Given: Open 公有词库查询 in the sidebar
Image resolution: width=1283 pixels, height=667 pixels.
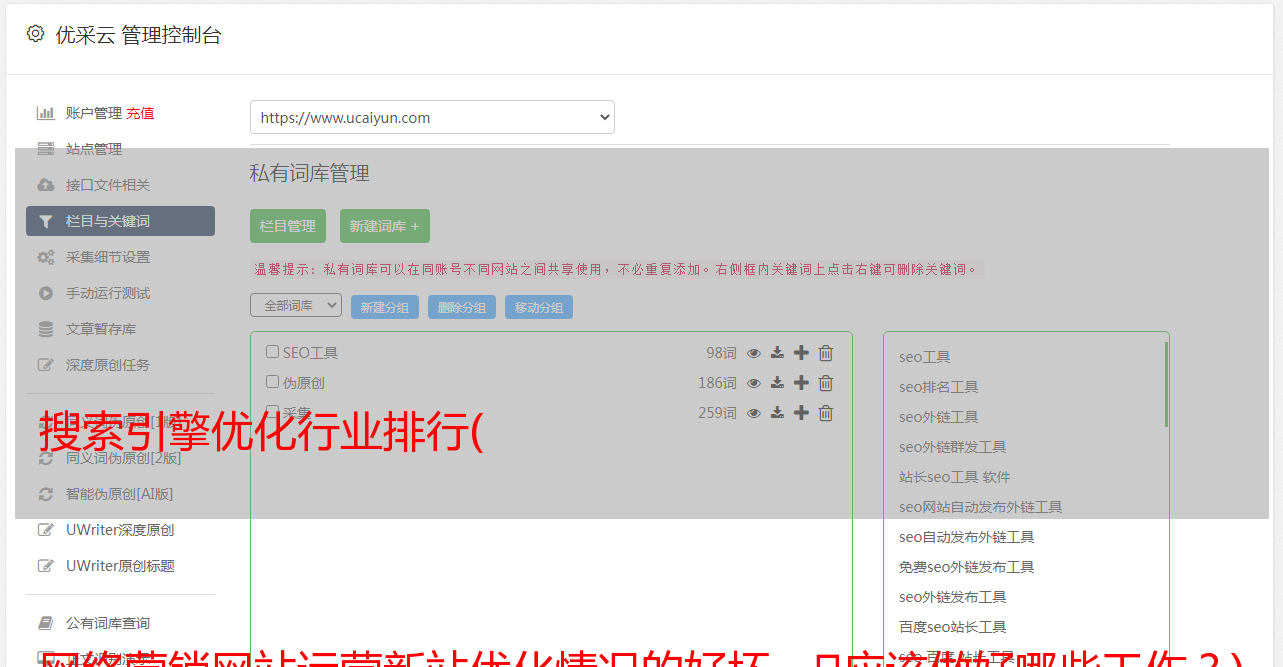Looking at the screenshot, I should tap(108, 623).
